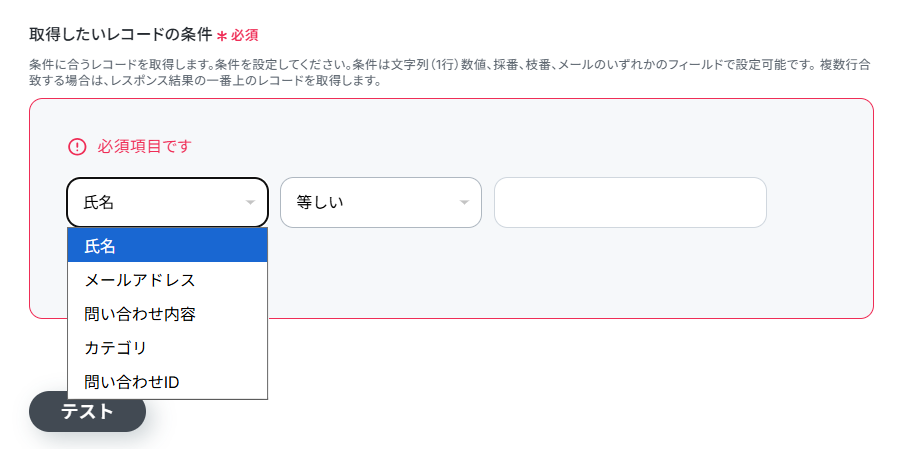Click the red warning exclamation icon
The width and height of the screenshot is (914, 449).
click(77, 147)
